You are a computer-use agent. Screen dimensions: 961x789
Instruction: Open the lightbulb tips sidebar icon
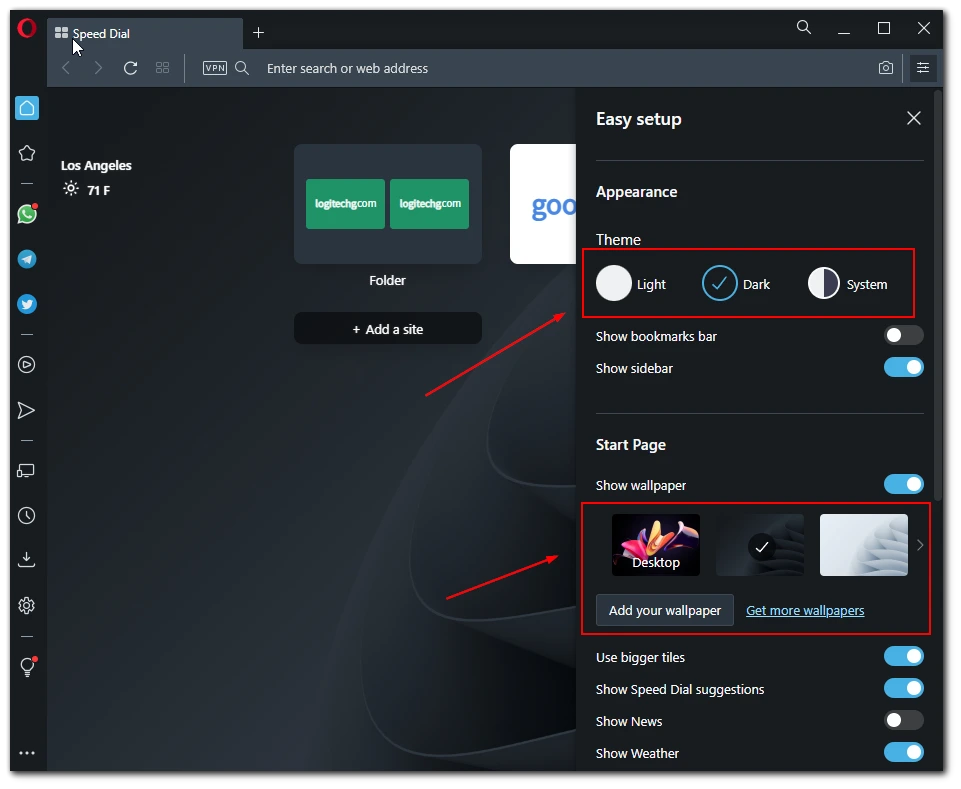pyautogui.click(x=27, y=667)
